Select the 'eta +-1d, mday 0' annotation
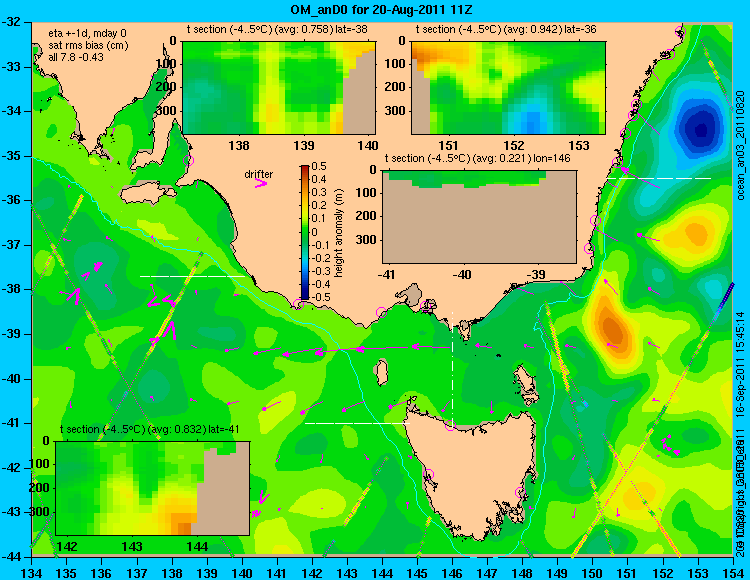 pyautogui.click(x=88, y=33)
